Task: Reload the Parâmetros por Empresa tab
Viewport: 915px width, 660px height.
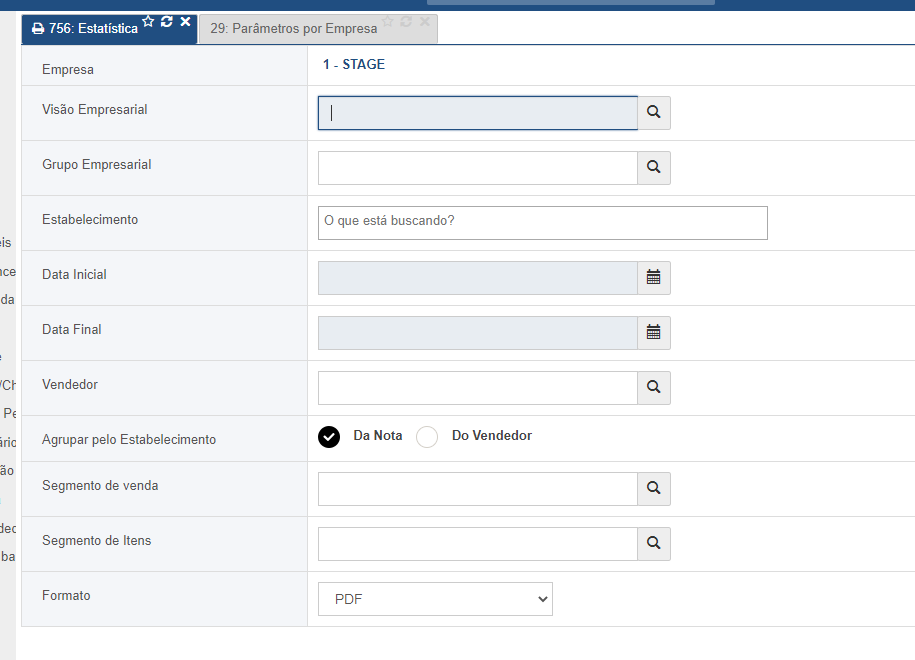Action: [x=406, y=22]
